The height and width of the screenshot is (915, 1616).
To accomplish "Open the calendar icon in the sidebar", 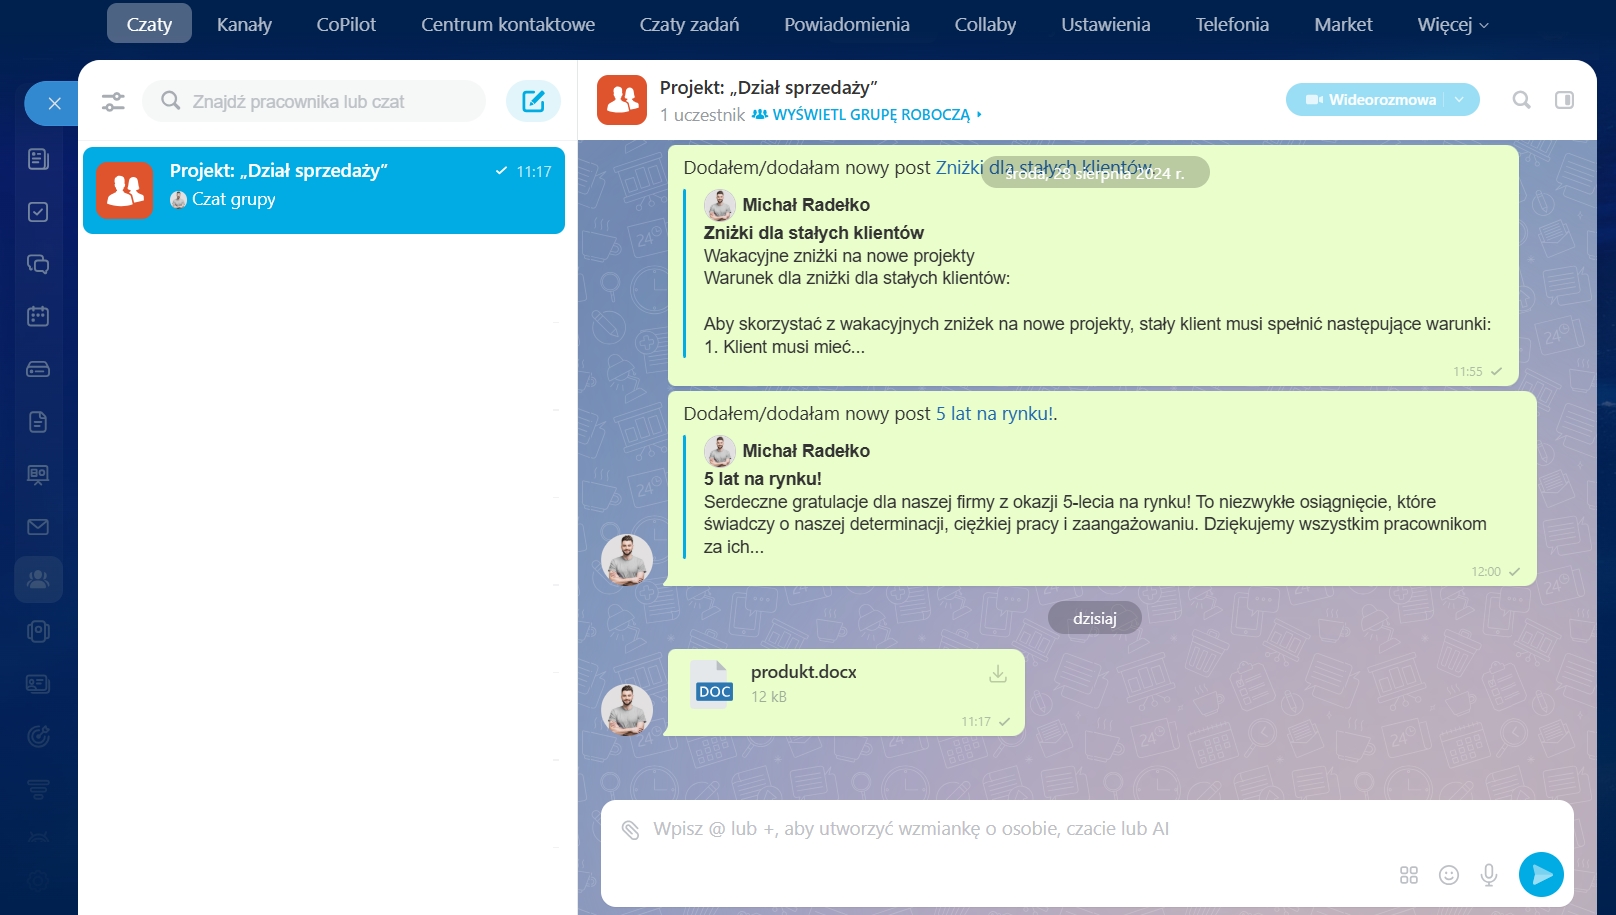I will coord(38,317).
